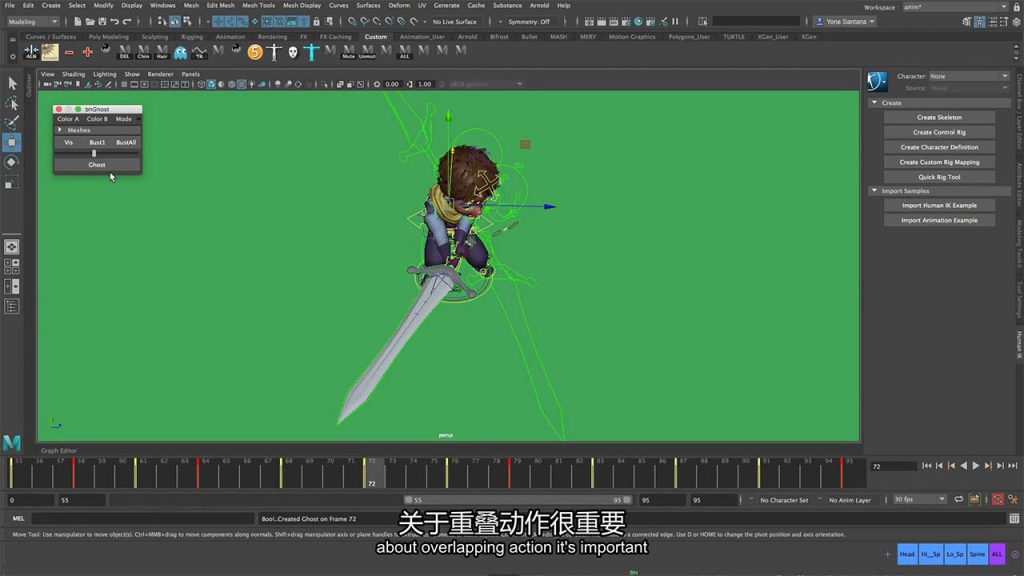This screenshot has width=1024, height=576.
Task: Save the scene with the disk icon
Action: 102,22
